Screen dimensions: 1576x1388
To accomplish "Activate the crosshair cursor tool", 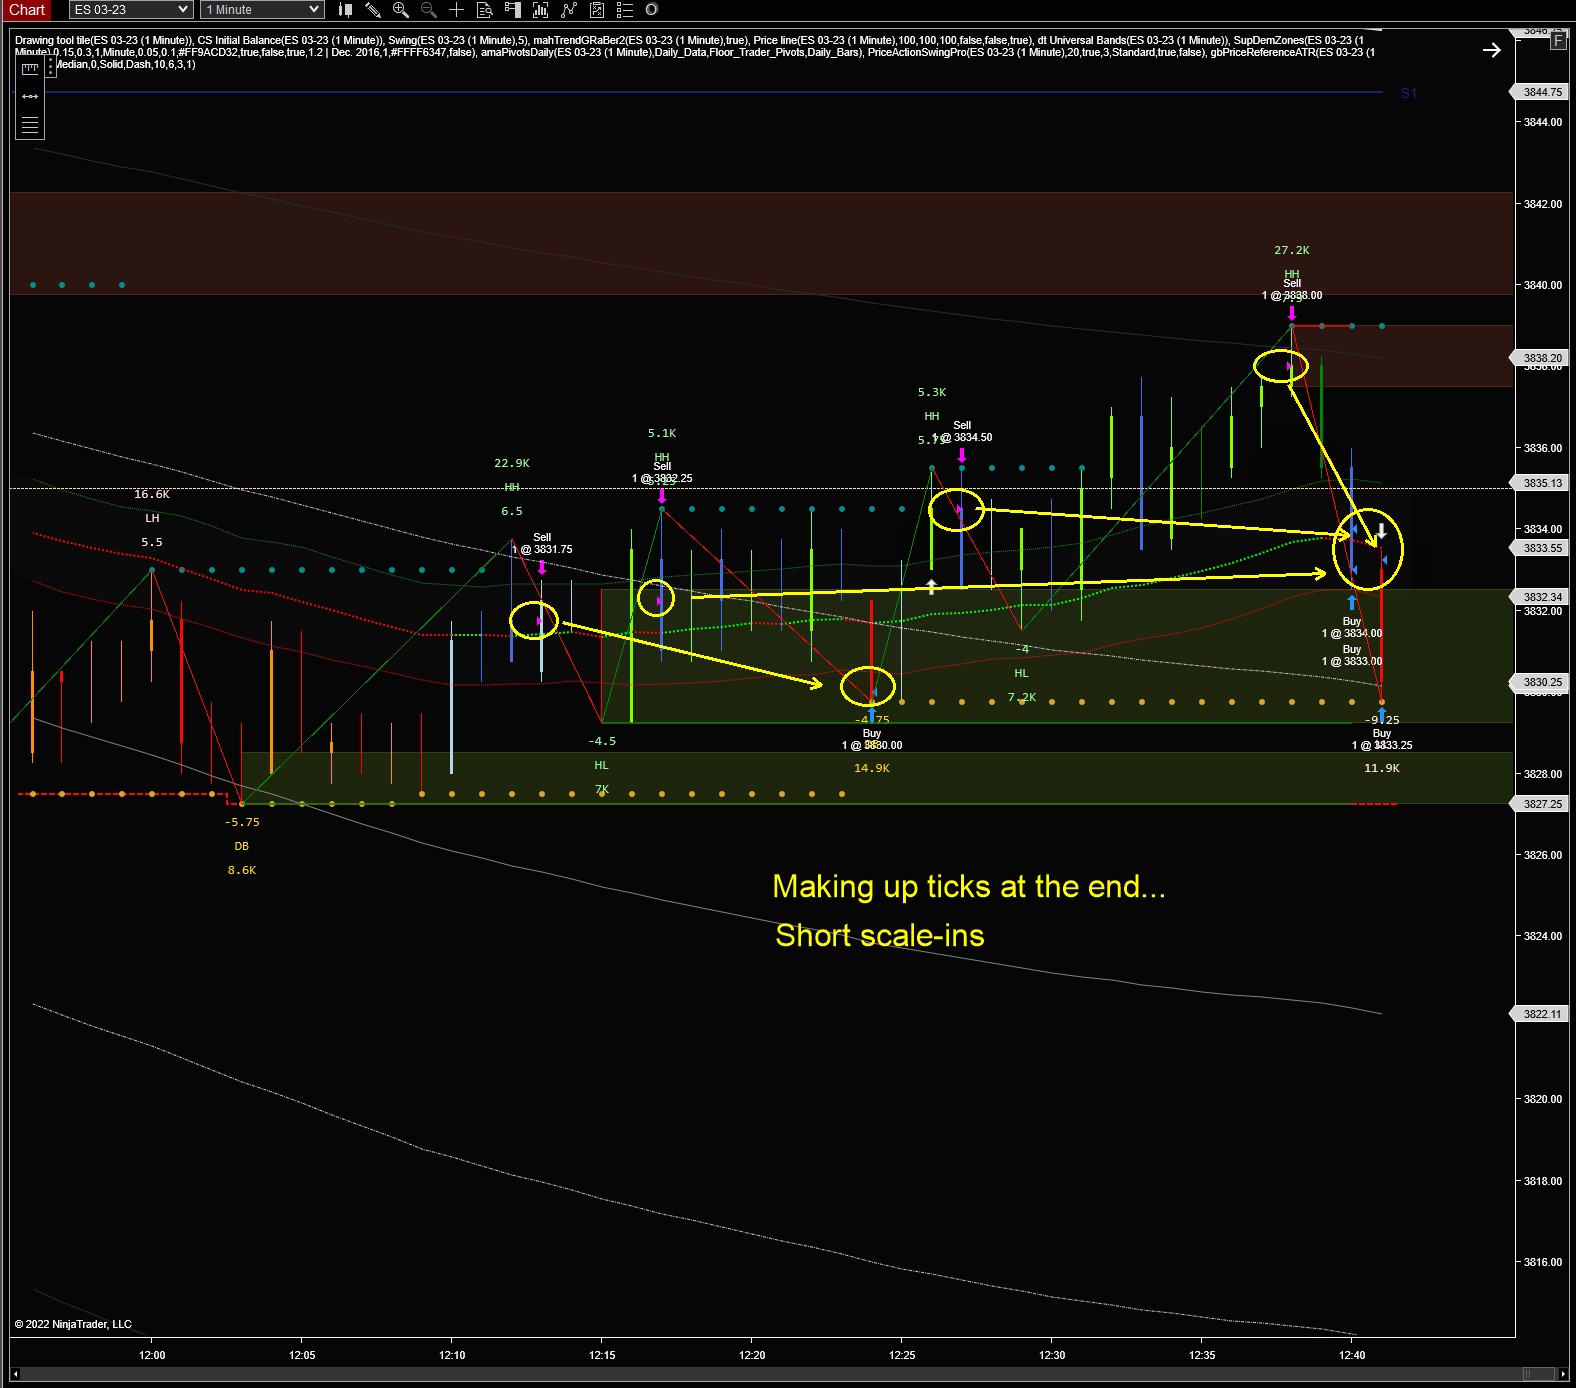I will click(457, 10).
